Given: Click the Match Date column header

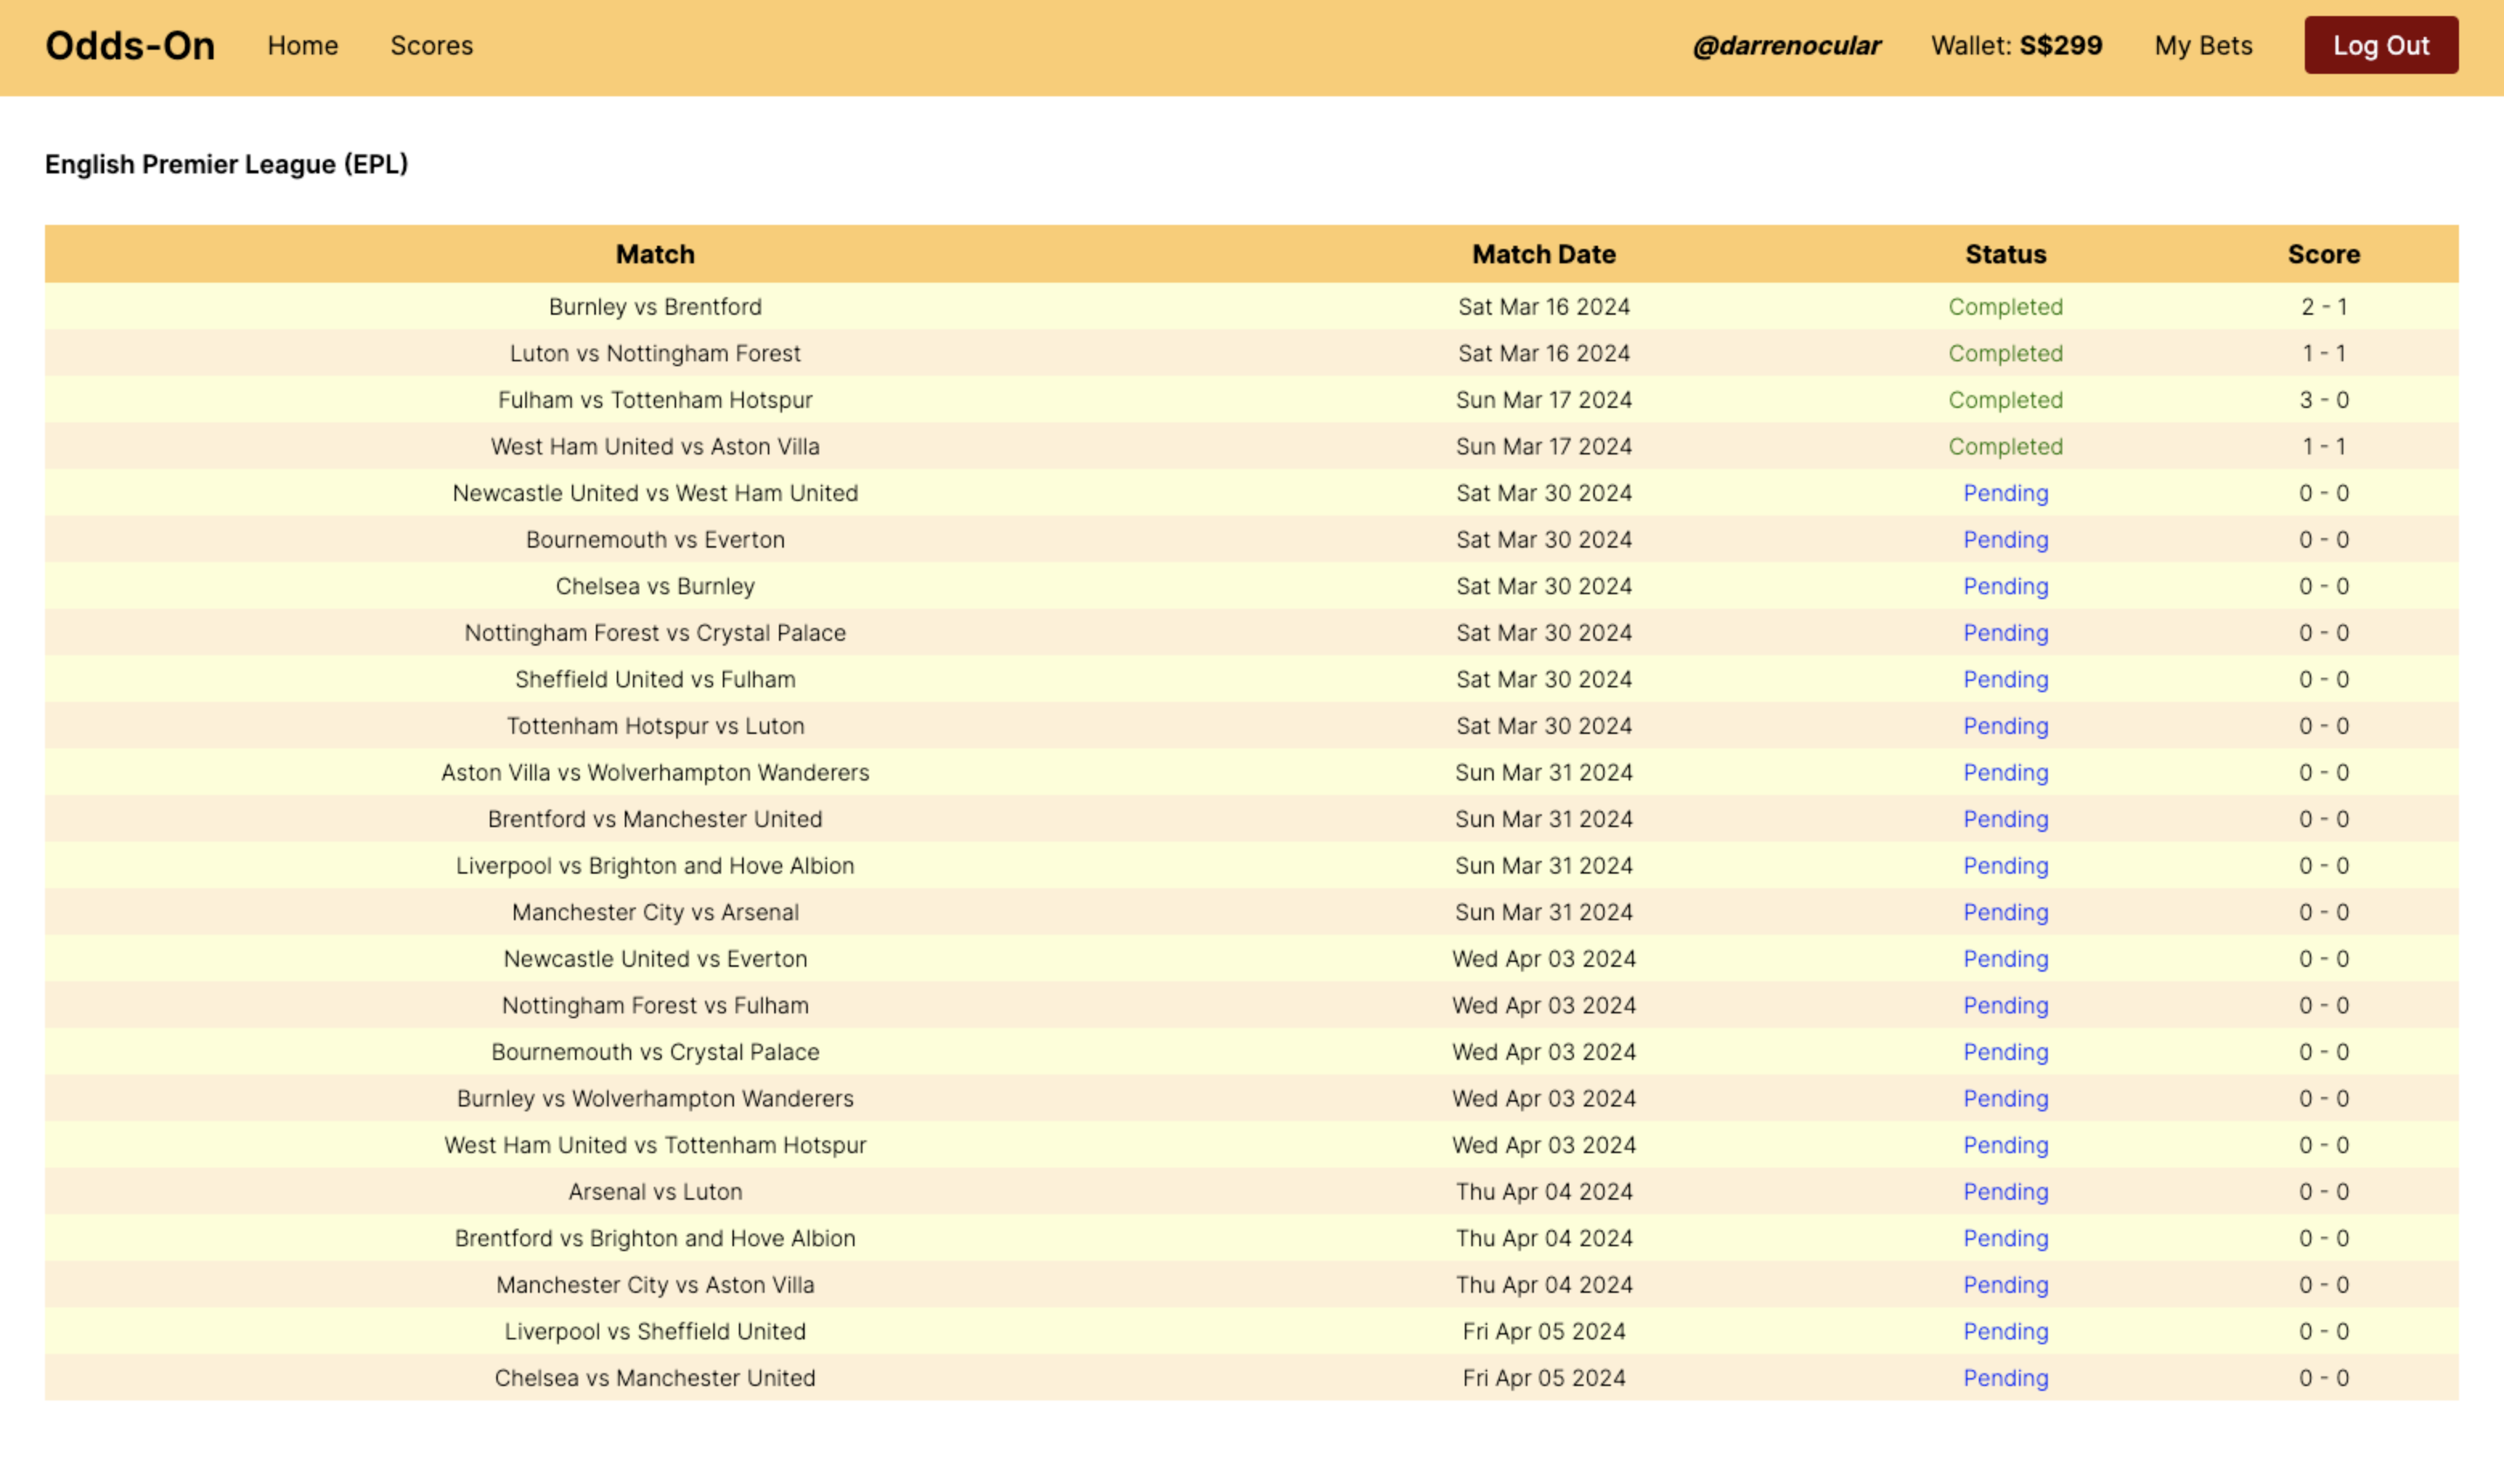Looking at the screenshot, I should pos(1543,254).
